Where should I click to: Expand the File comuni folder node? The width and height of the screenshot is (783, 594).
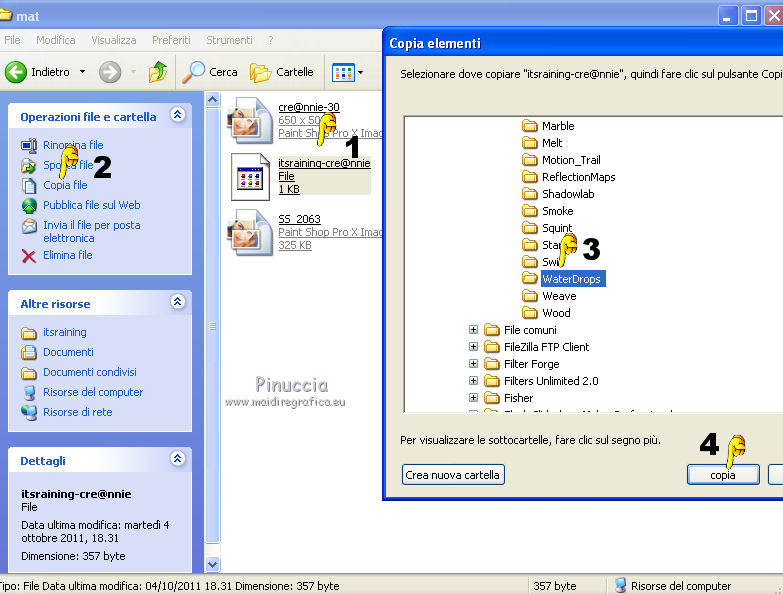coord(473,329)
